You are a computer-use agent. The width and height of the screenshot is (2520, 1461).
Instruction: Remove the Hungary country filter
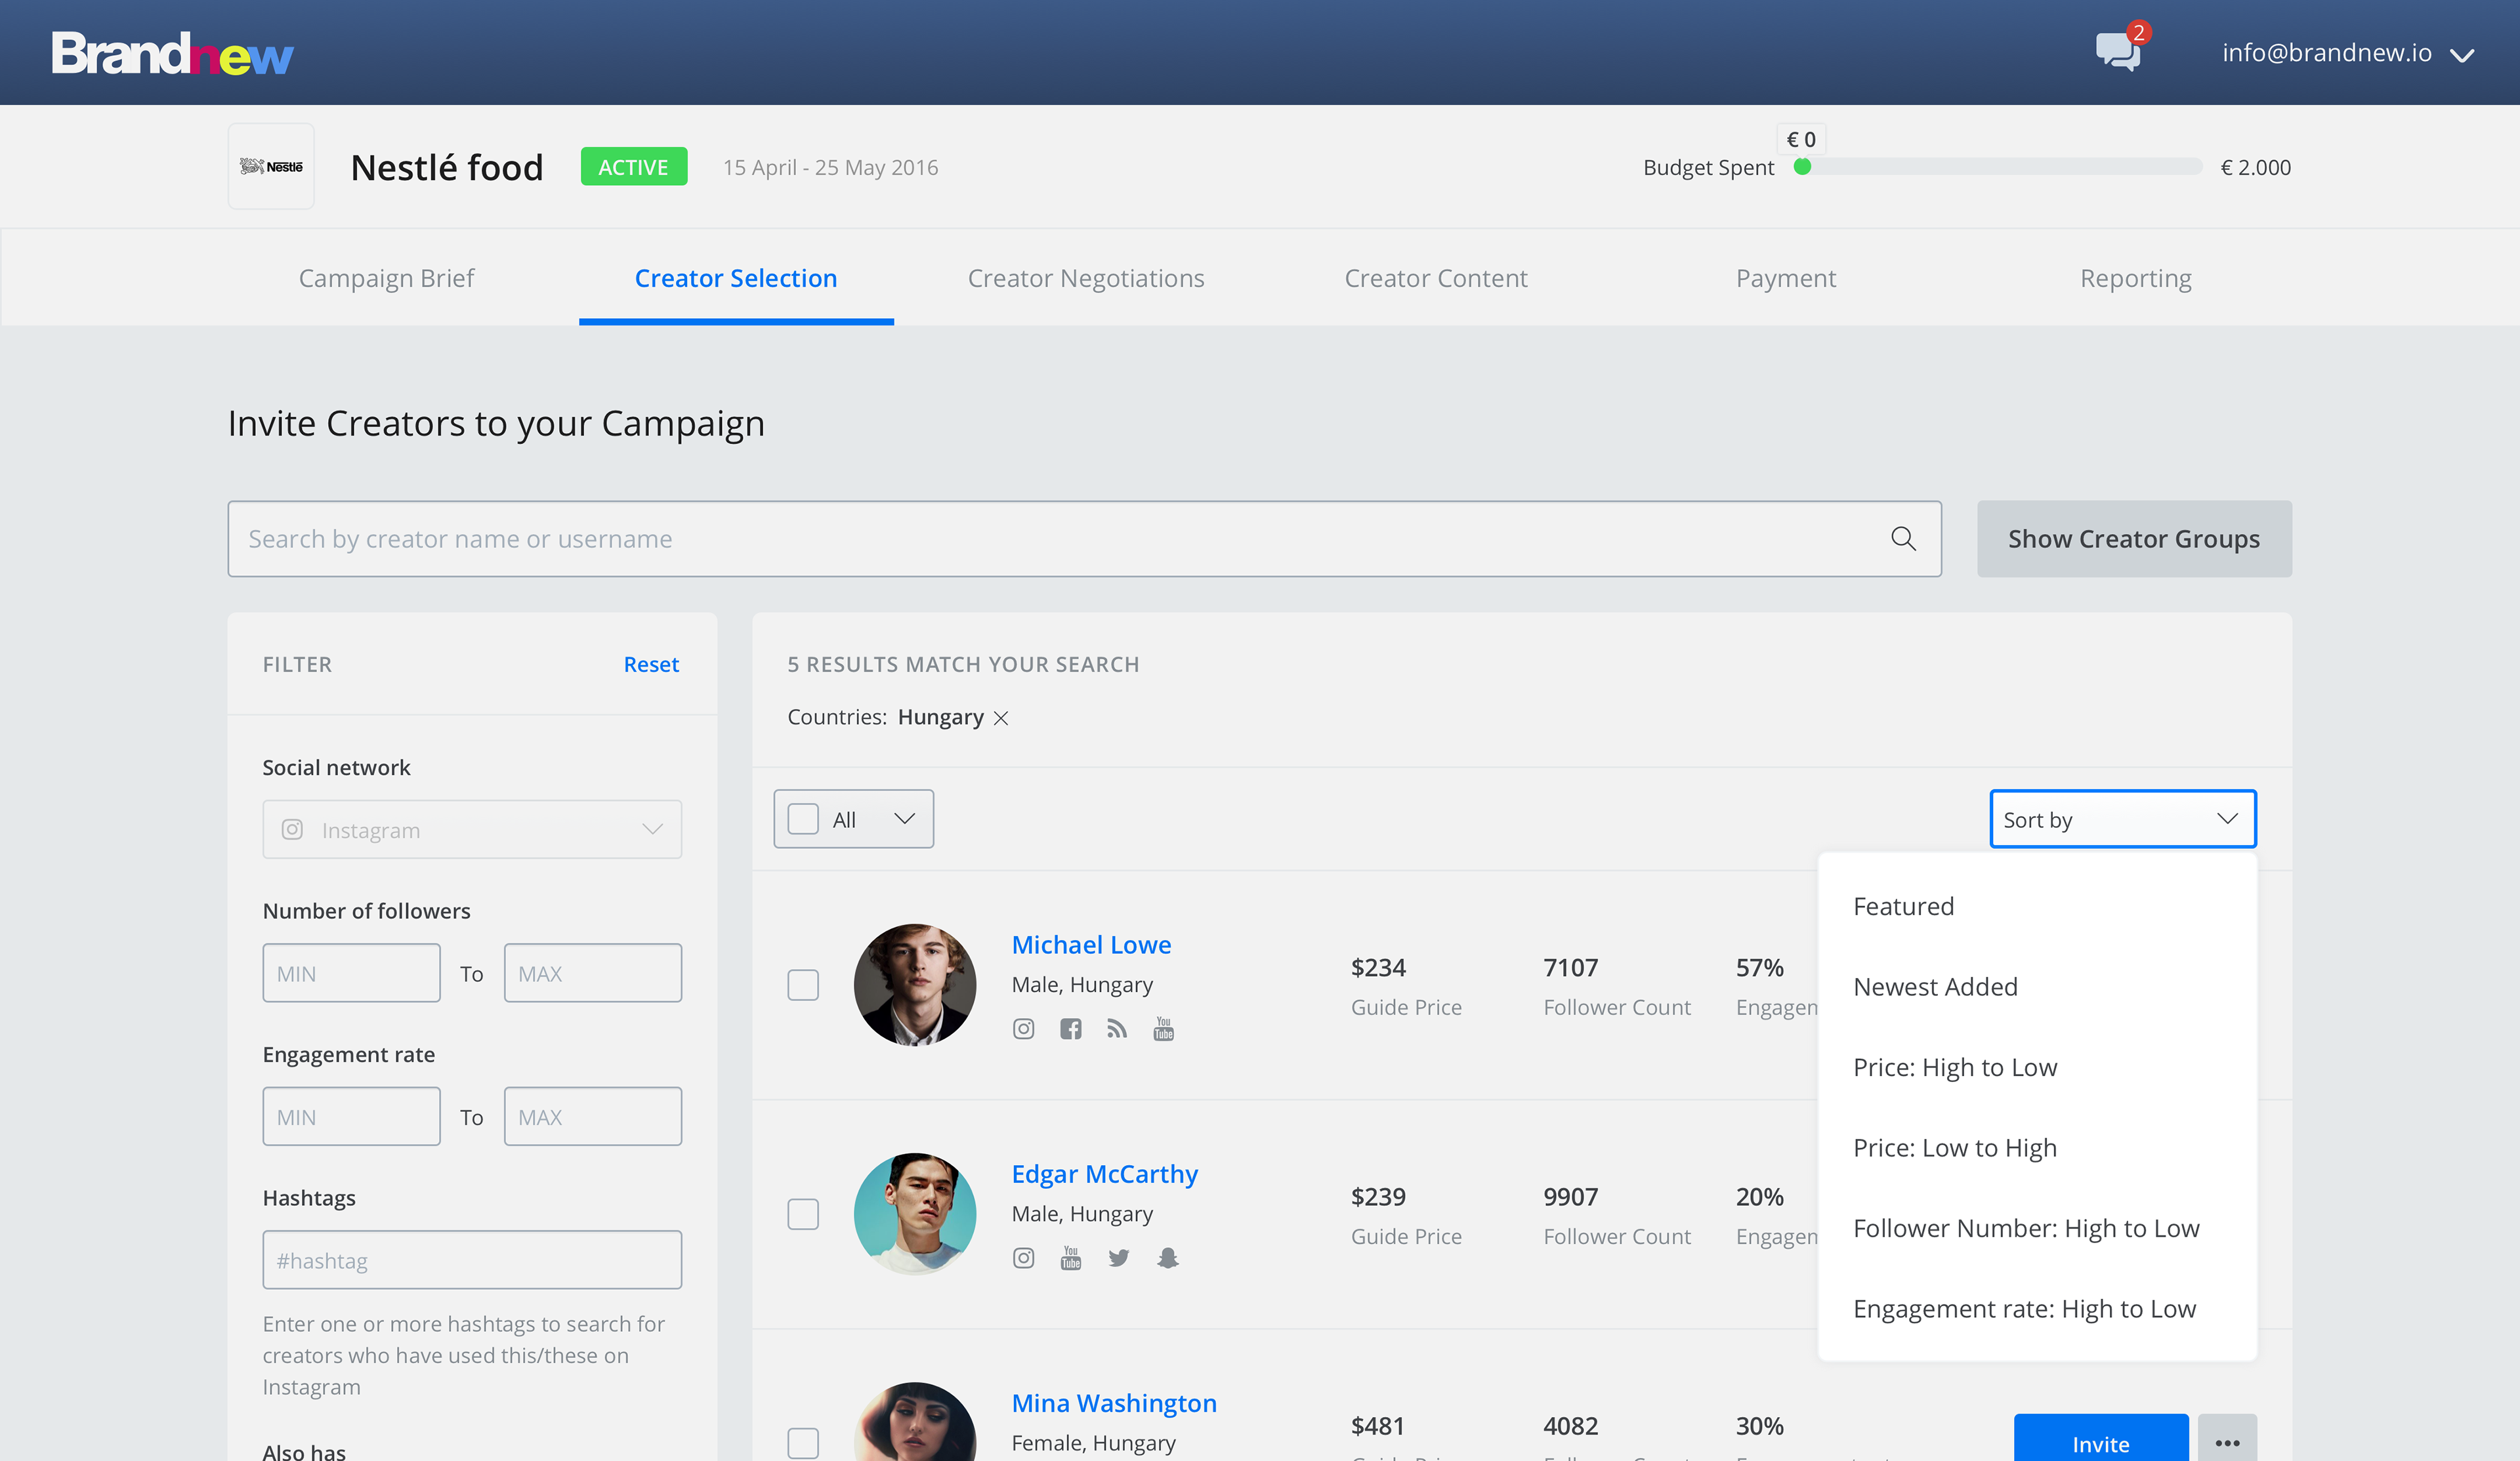point(1001,718)
